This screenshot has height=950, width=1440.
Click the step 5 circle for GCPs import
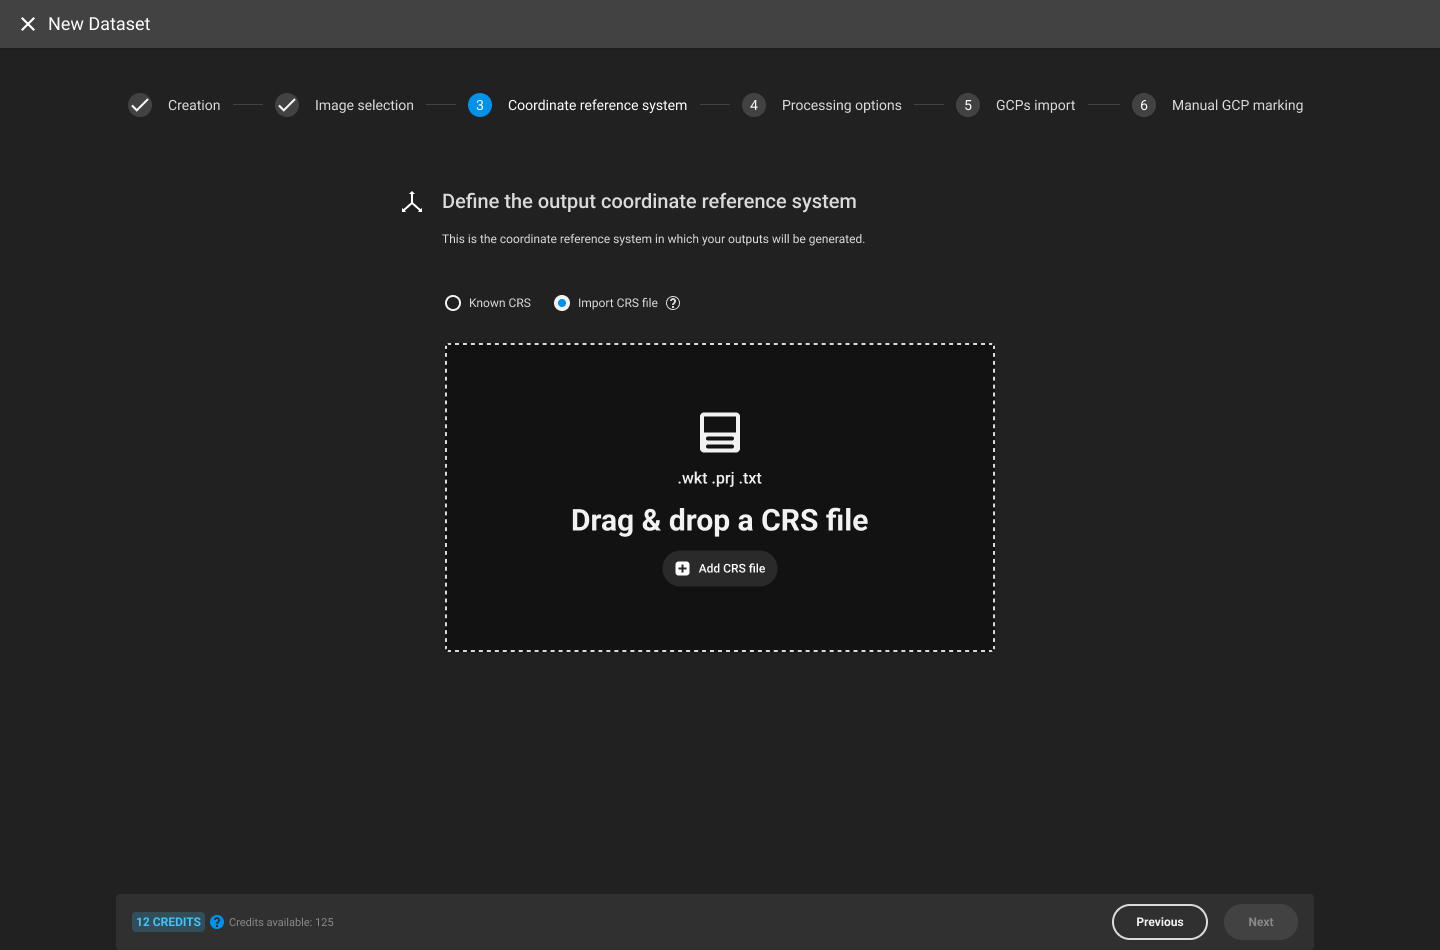[968, 105]
